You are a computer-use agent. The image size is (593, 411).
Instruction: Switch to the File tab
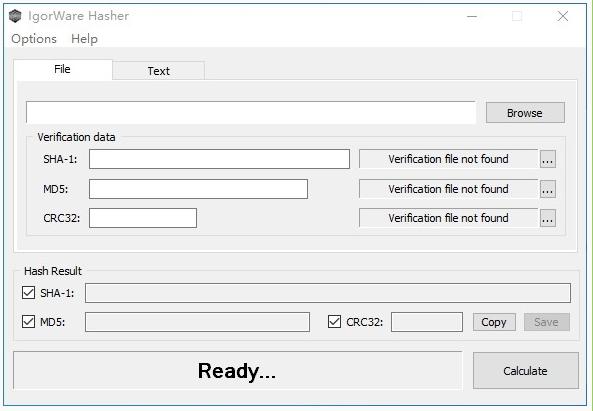coord(63,70)
